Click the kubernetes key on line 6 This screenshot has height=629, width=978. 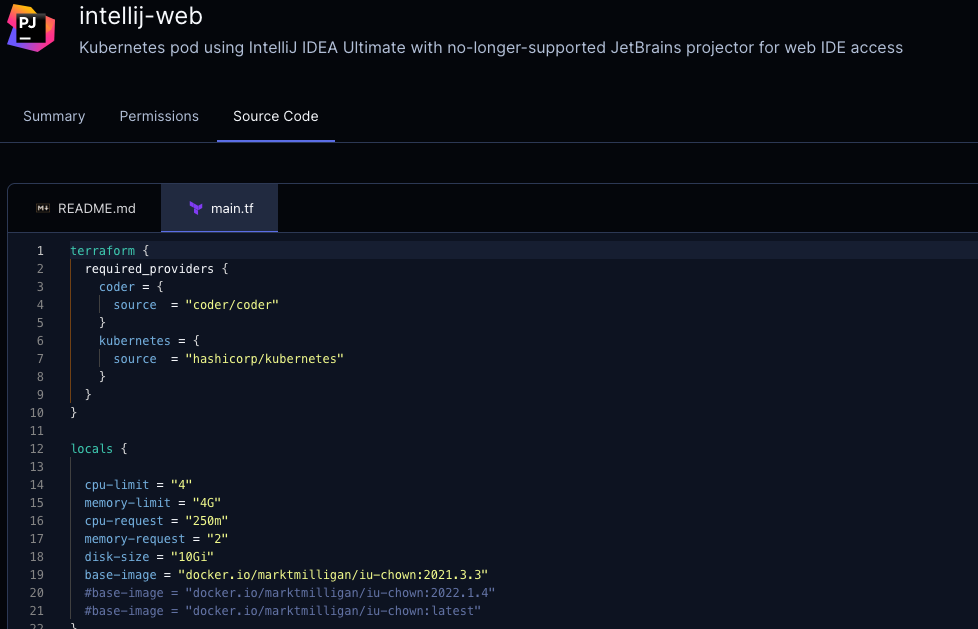135,341
